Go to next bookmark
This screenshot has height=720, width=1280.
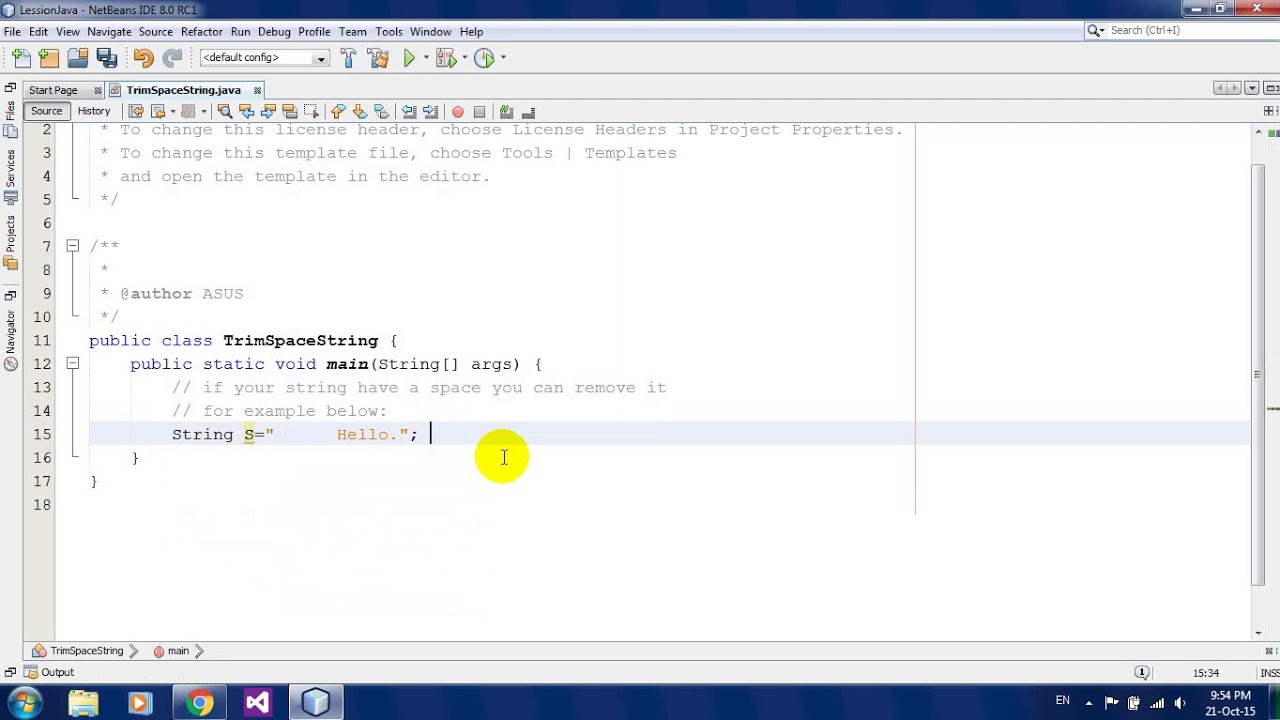(359, 111)
